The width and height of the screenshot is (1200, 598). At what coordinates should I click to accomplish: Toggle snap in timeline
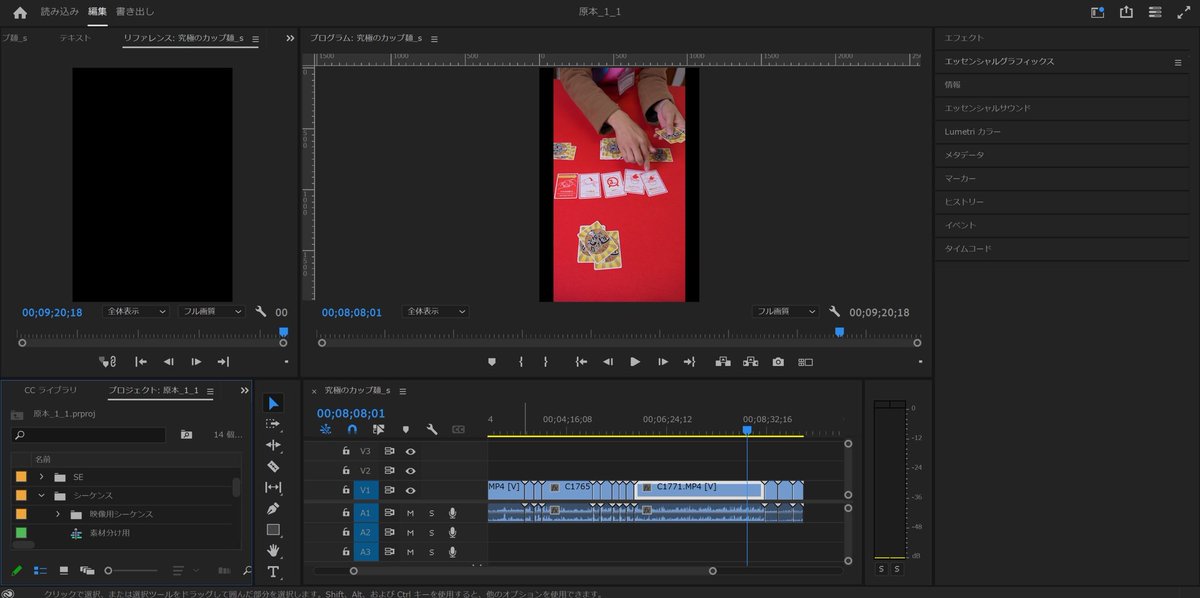pos(352,429)
